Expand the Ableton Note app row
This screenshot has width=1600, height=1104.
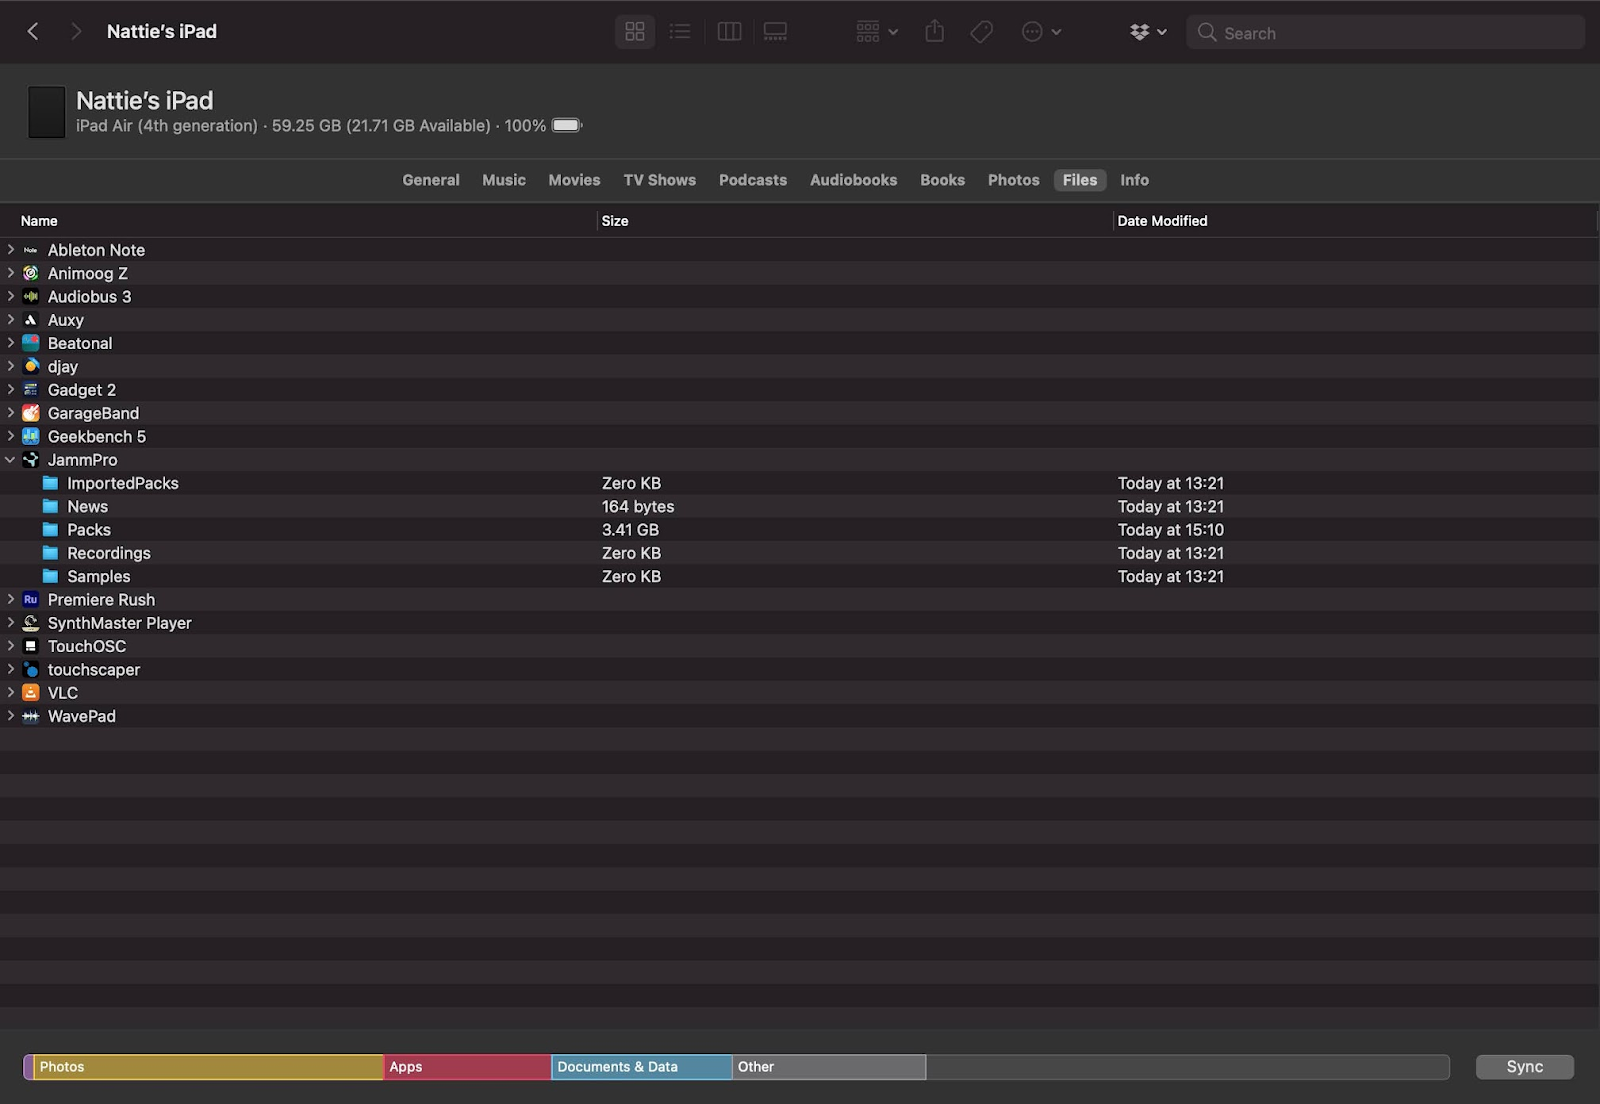(x=11, y=250)
